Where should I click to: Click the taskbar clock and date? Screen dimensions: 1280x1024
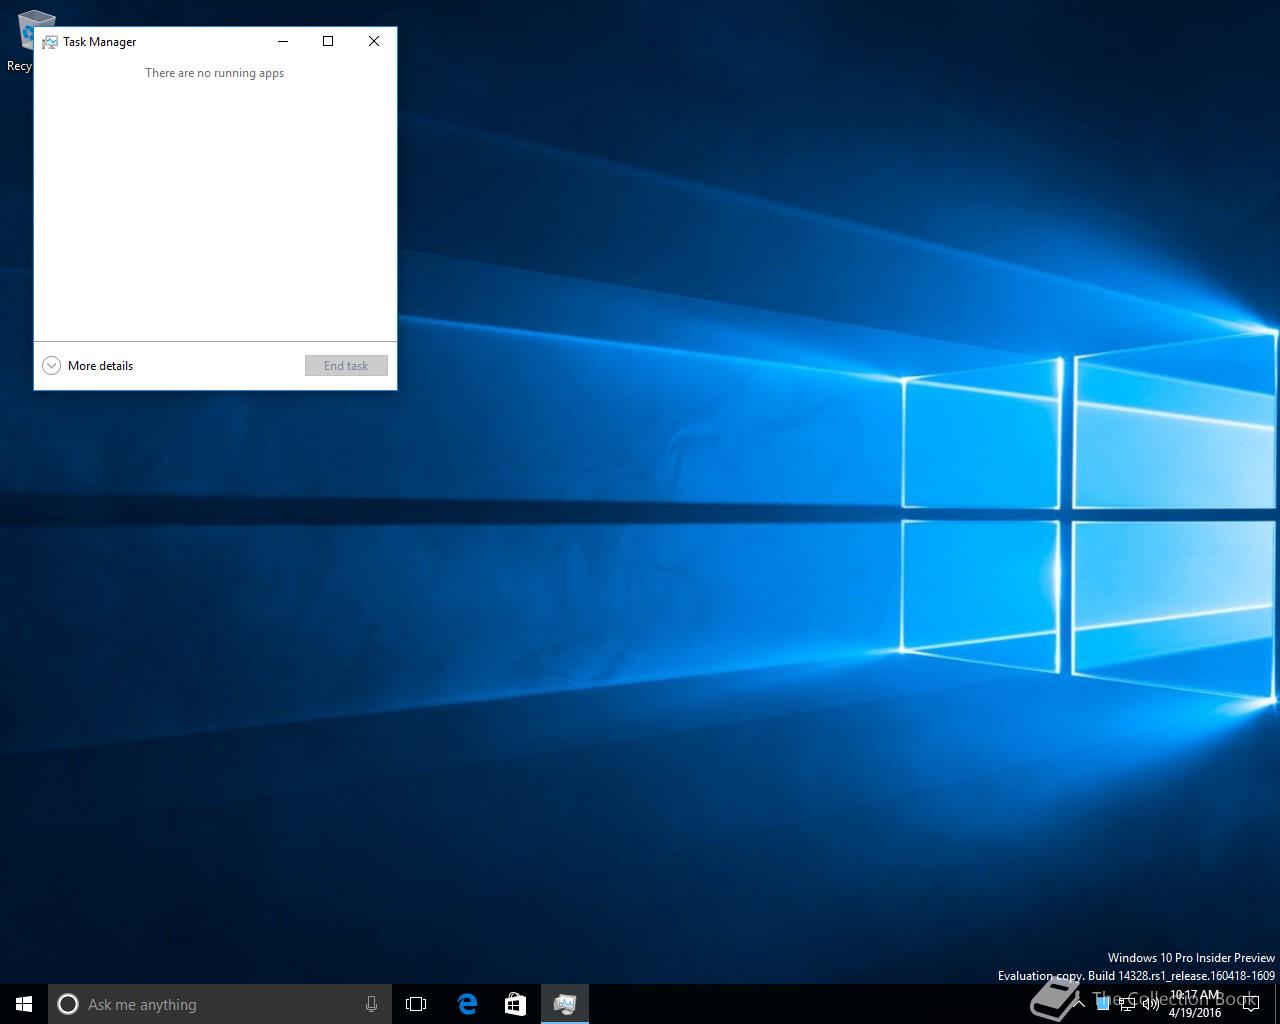tap(1195, 1004)
